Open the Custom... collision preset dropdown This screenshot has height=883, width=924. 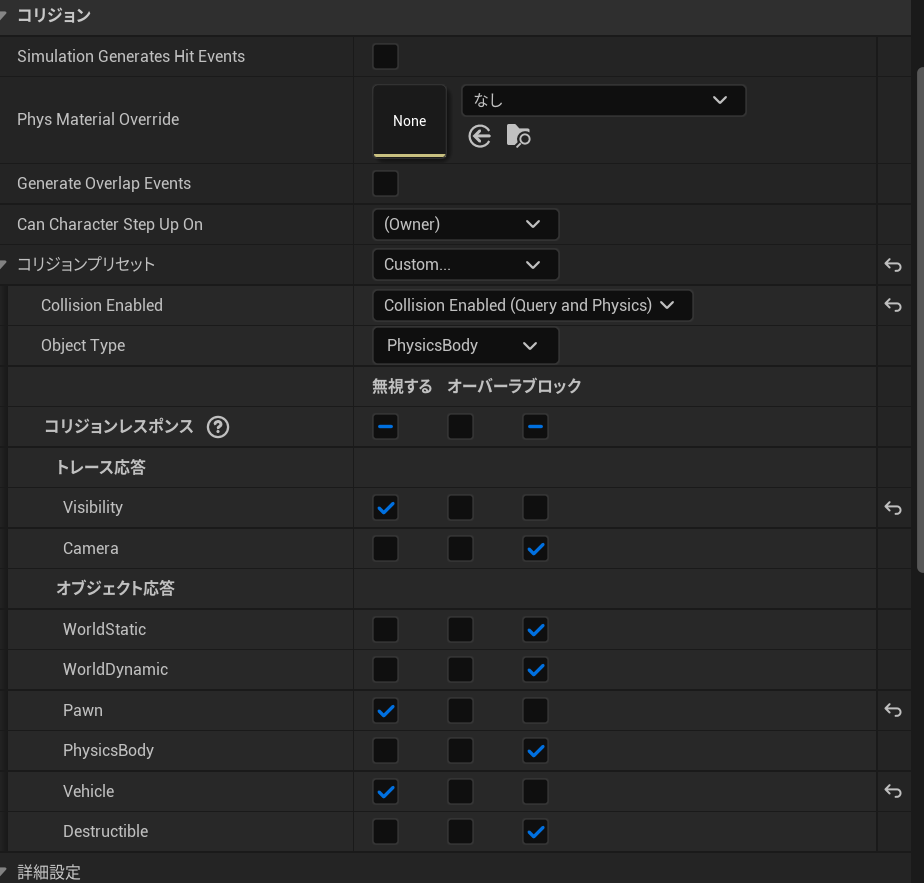466,265
